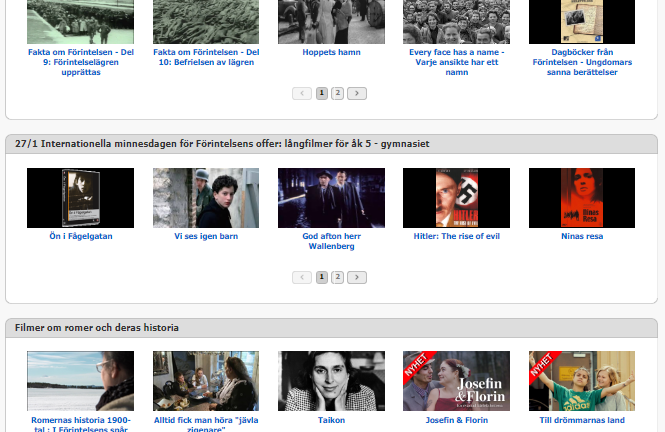The width and height of the screenshot is (665, 432).
Task: Select page 1 in långfilmer carousel
Action: click(x=321, y=277)
